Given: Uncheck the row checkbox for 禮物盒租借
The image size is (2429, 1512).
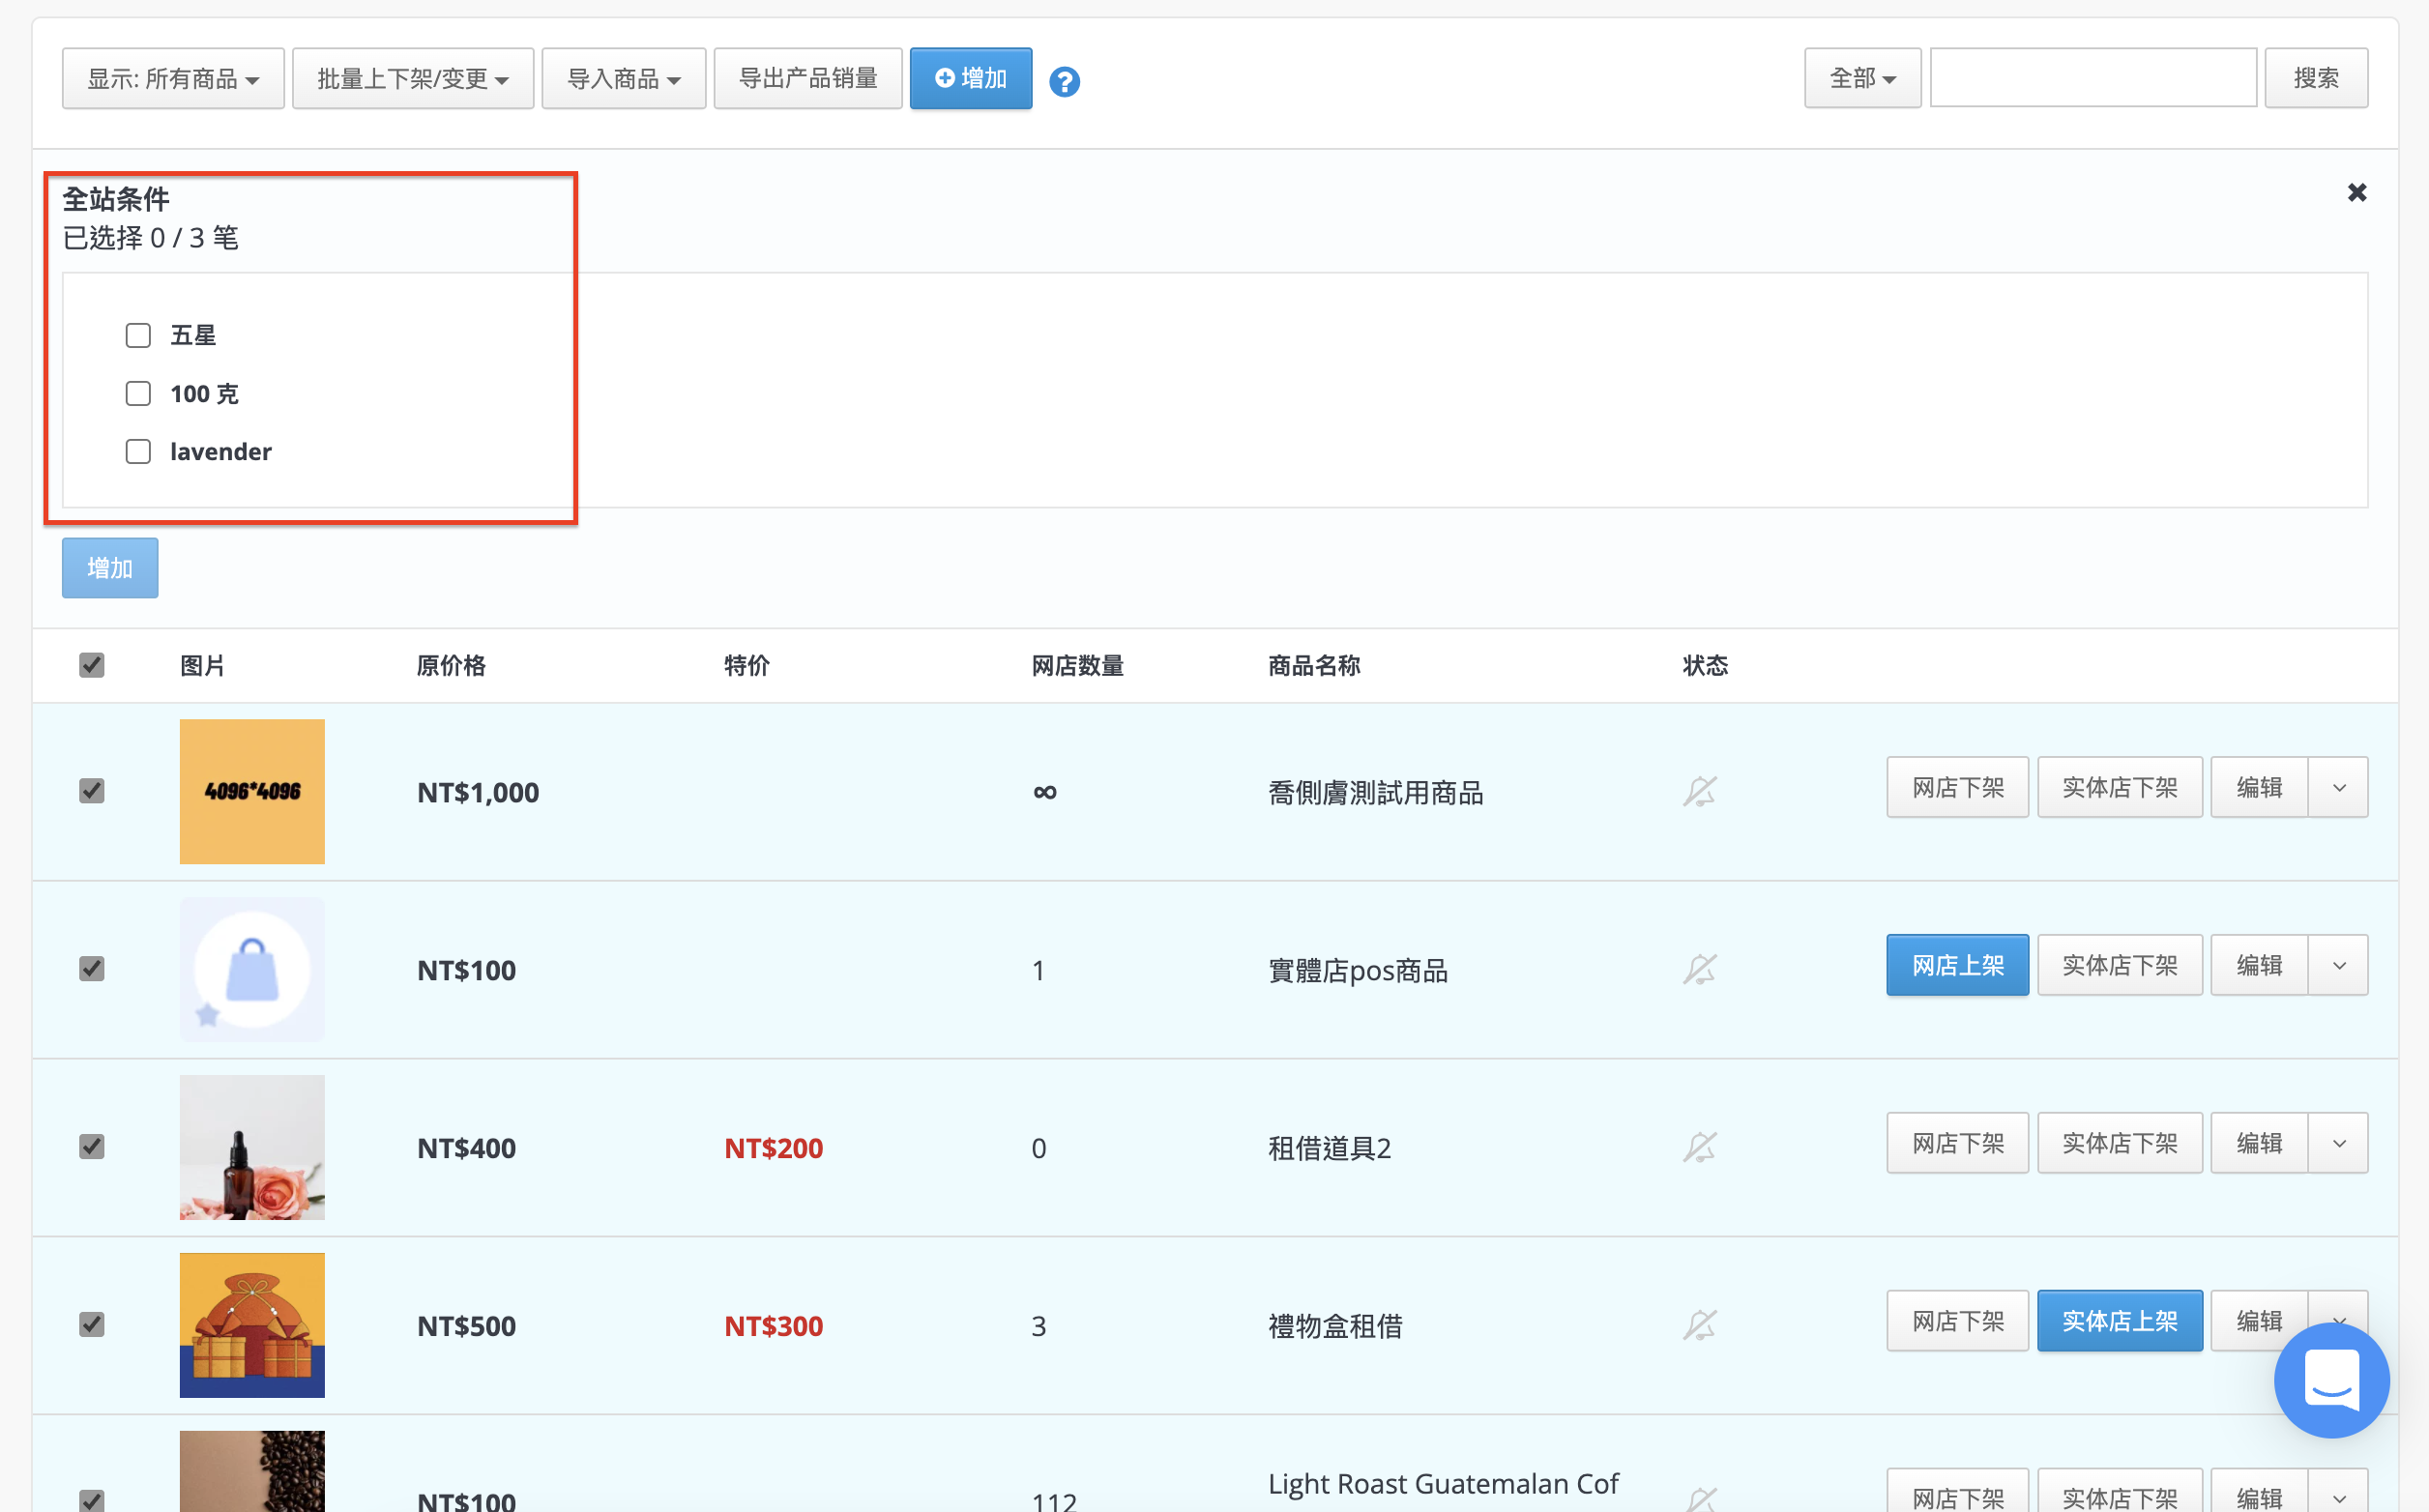Looking at the screenshot, I should pyautogui.click(x=92, y=1325).
